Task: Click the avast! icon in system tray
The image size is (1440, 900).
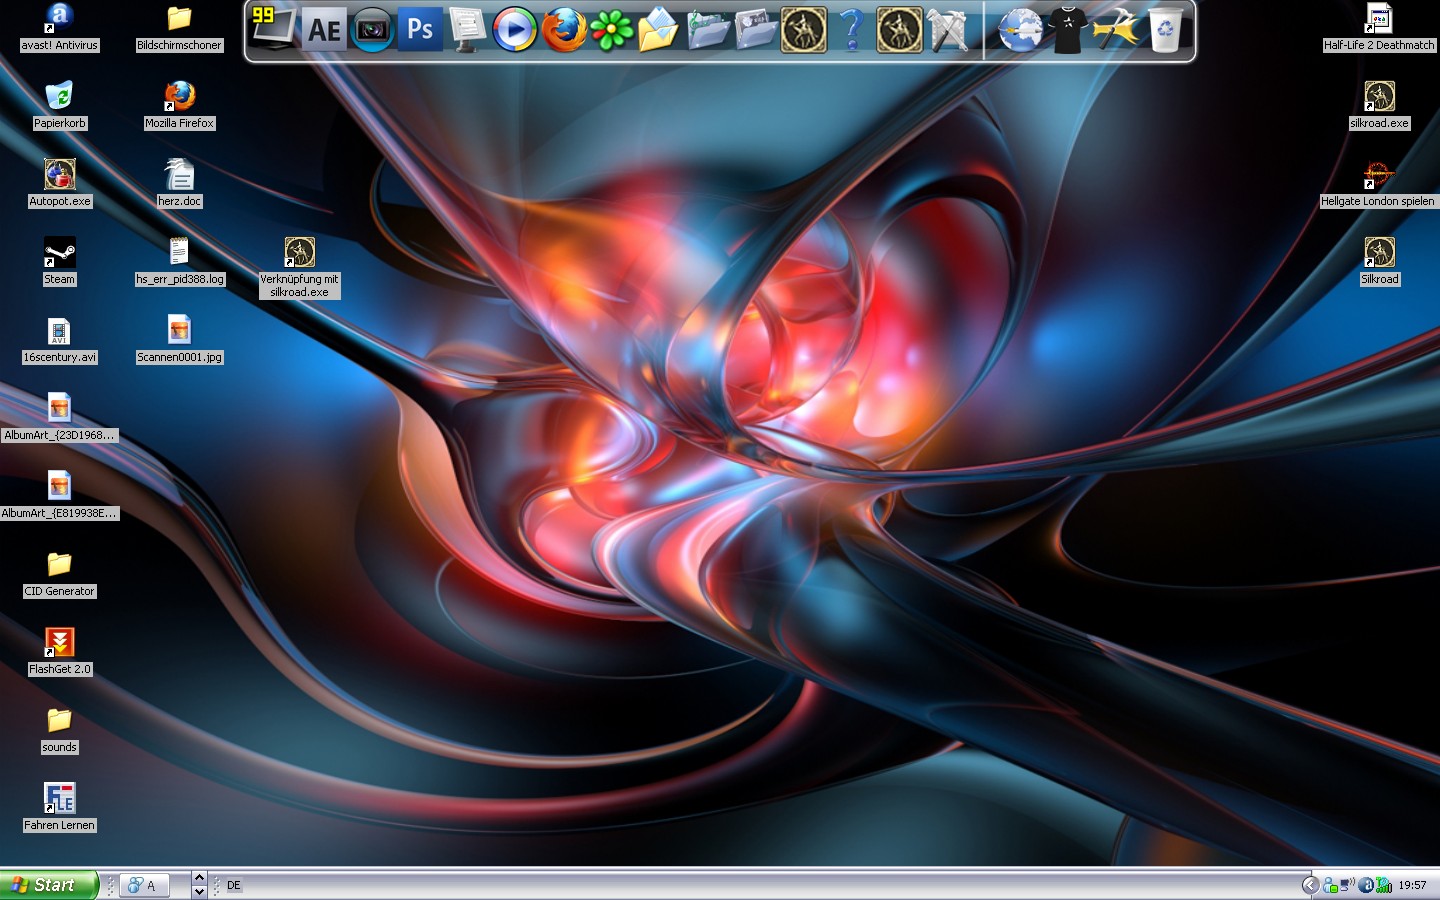Action: click(x=1366, y=885)
